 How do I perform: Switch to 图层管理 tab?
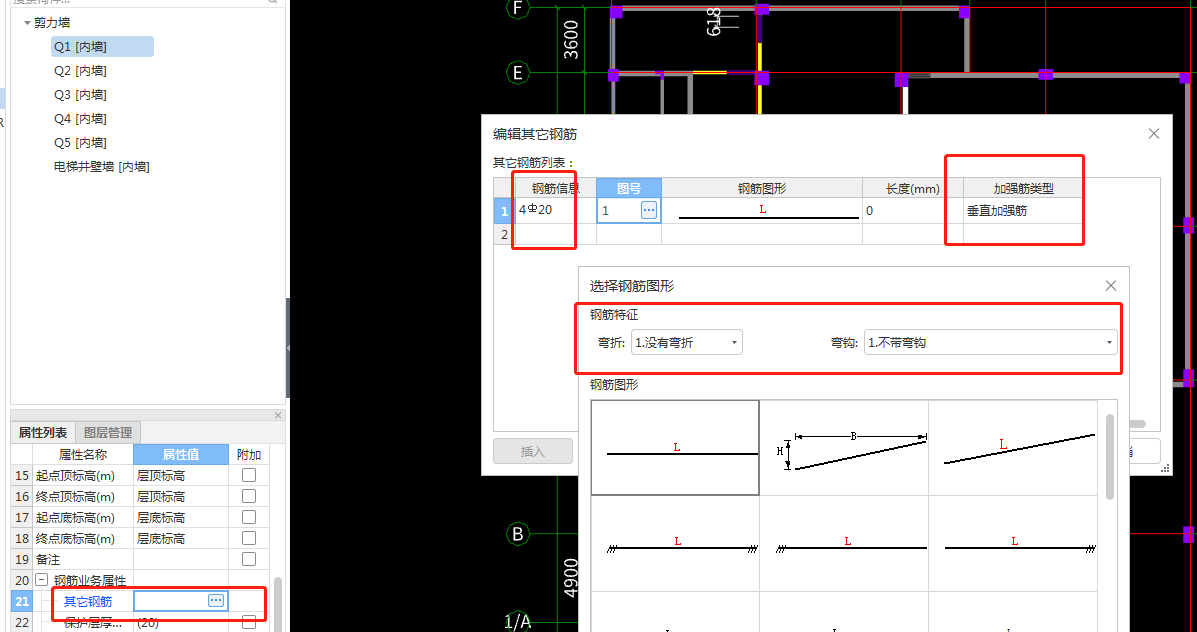point(108,433)
